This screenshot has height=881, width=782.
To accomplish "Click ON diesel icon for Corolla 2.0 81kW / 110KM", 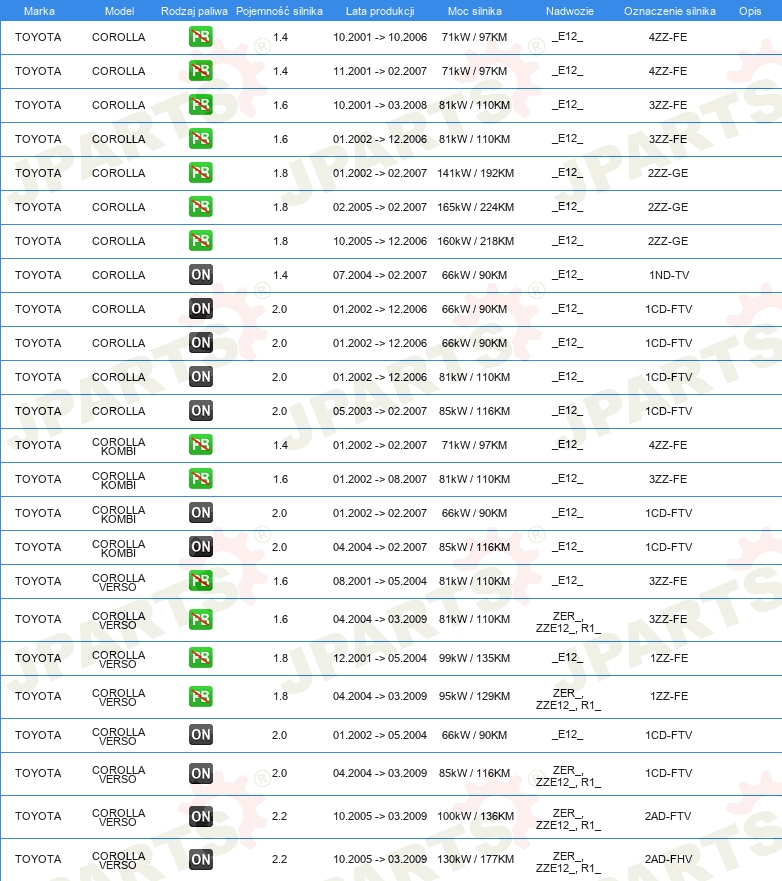I will 201,377.
